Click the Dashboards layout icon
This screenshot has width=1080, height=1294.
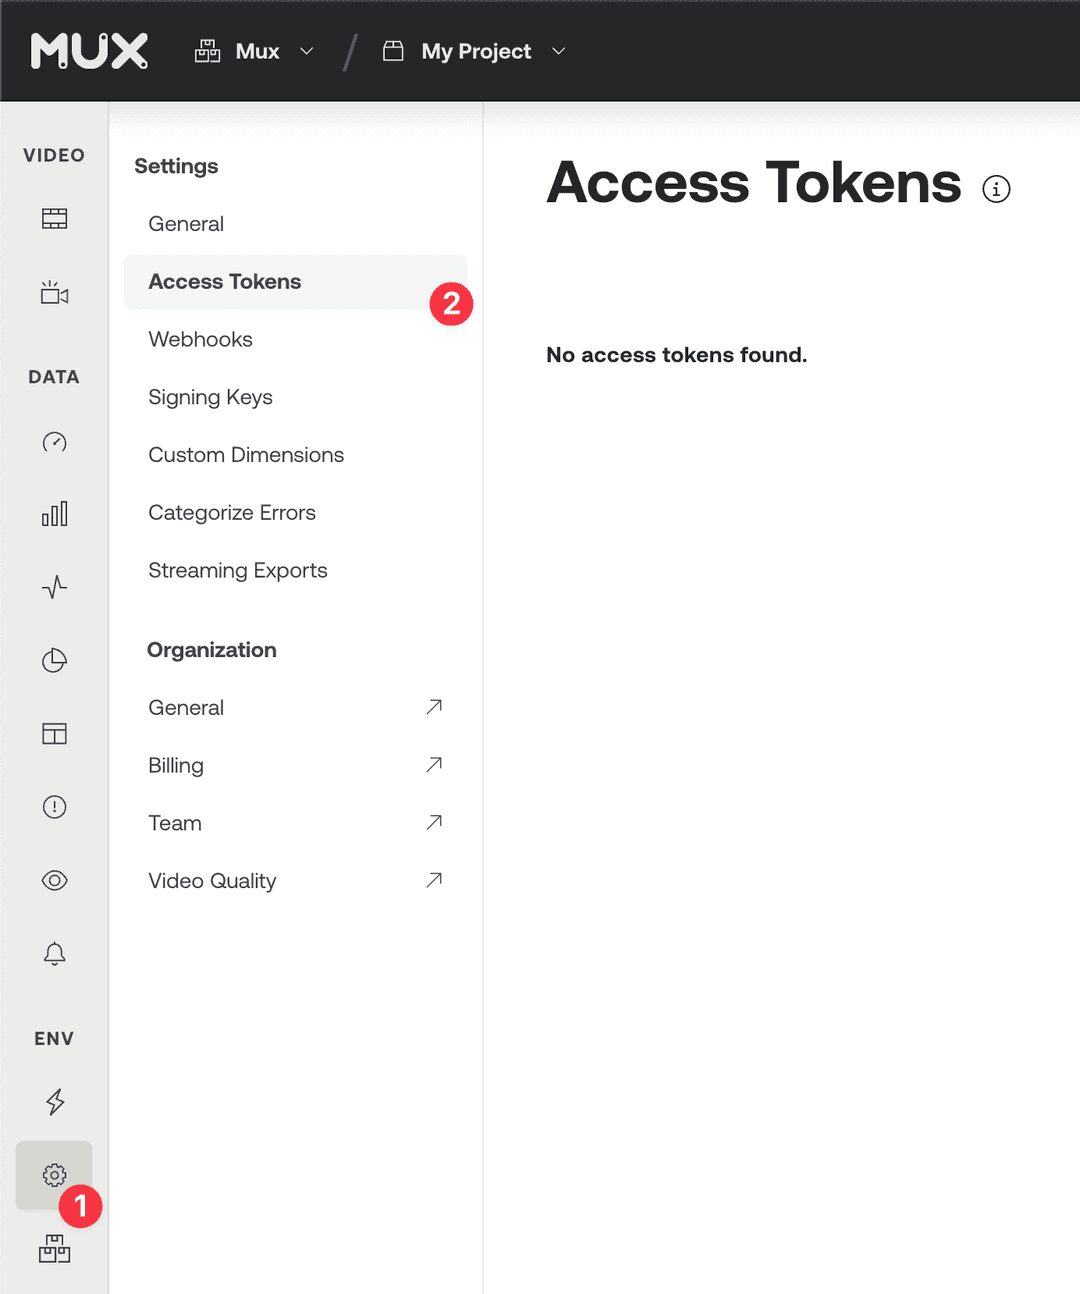click(54, 733)
